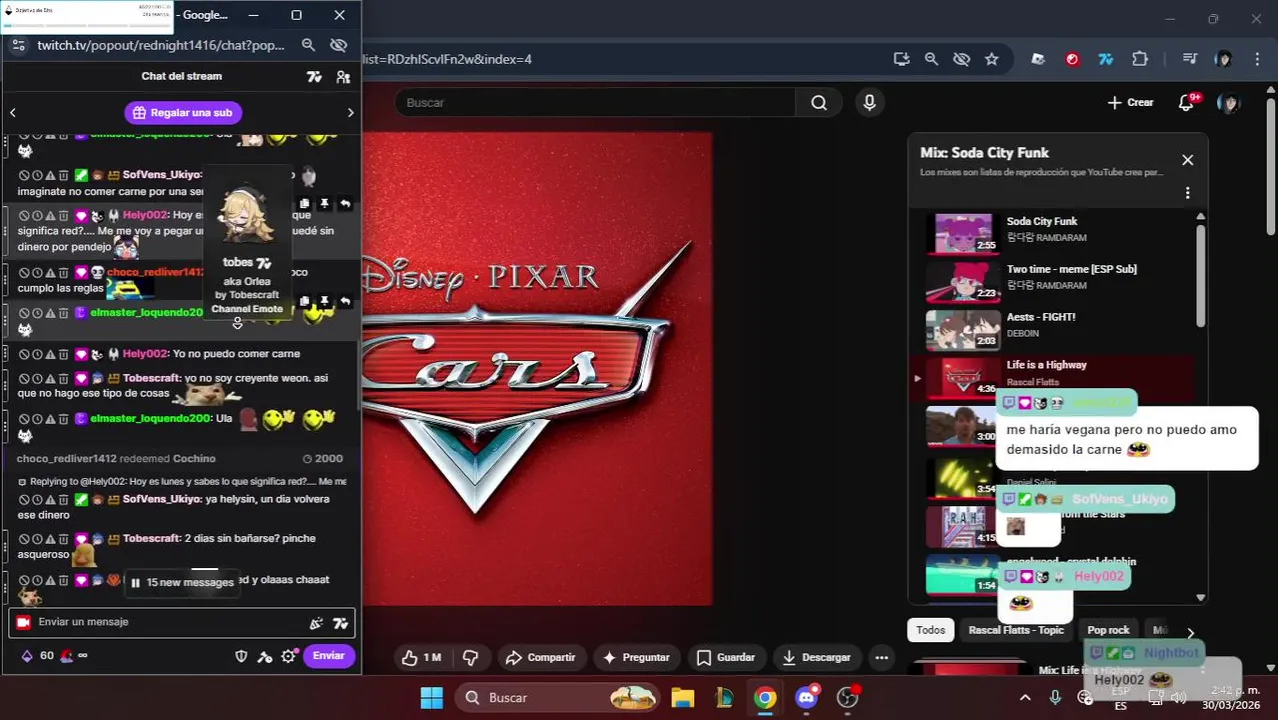
Task: Send message with Enviar button
Action: (329, 656)
